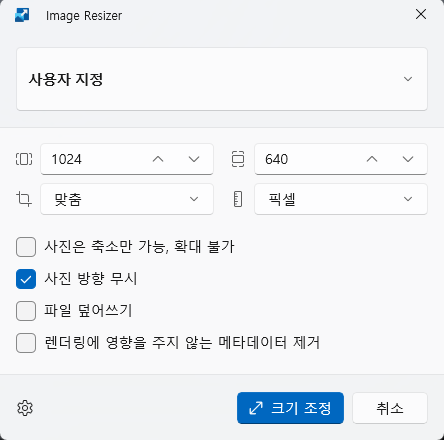Open the settings gear icon
Image resolution: width=444 pixels, height=440 pixels.
coord(25,408)
